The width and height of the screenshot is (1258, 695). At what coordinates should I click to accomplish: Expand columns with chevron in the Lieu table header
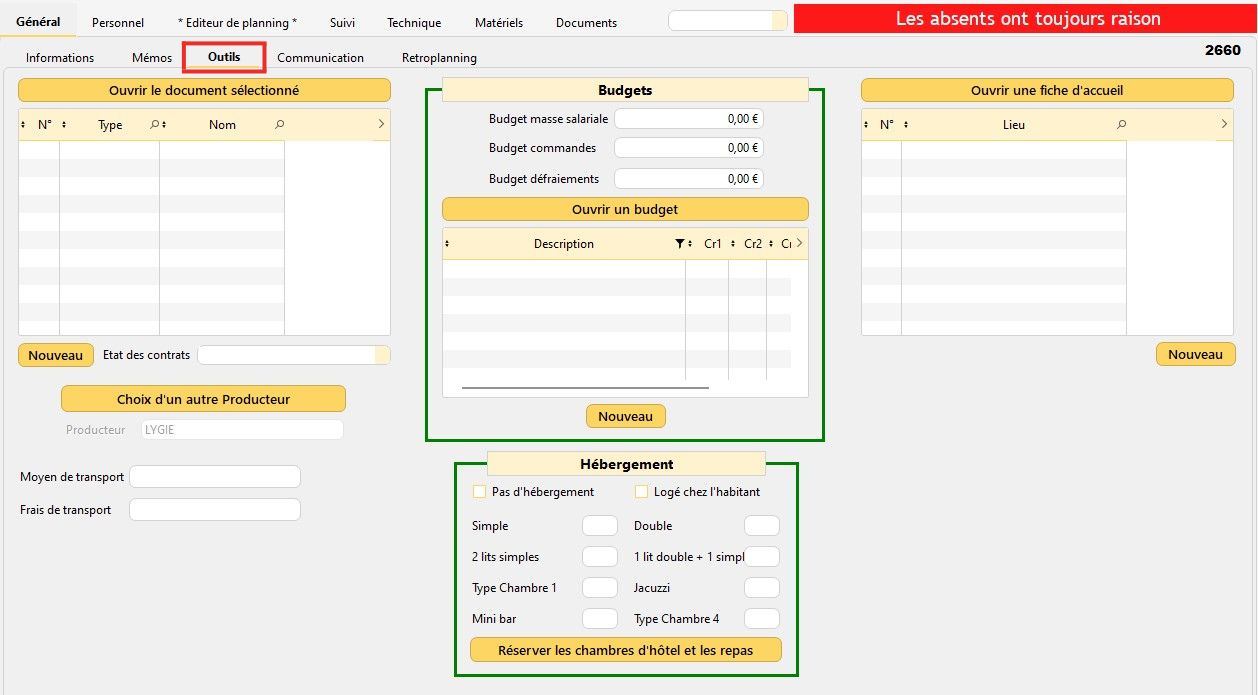[x=1224, y=124]
